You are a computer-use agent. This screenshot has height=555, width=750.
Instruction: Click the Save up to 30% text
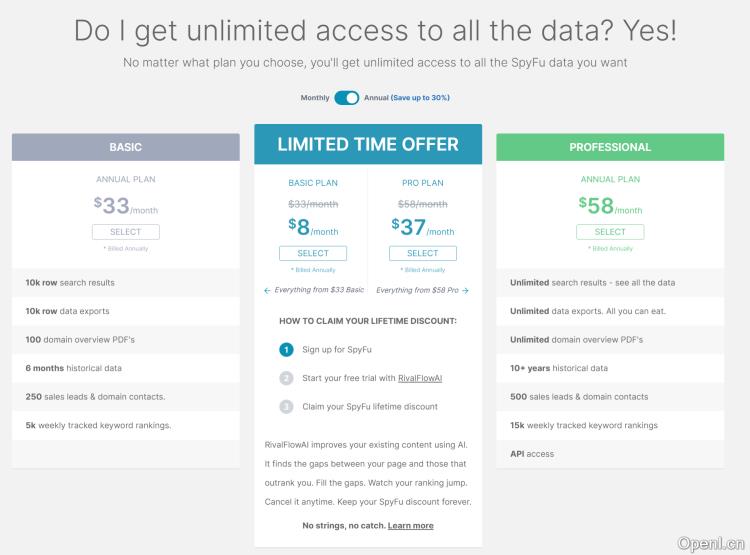coord(421,98)
